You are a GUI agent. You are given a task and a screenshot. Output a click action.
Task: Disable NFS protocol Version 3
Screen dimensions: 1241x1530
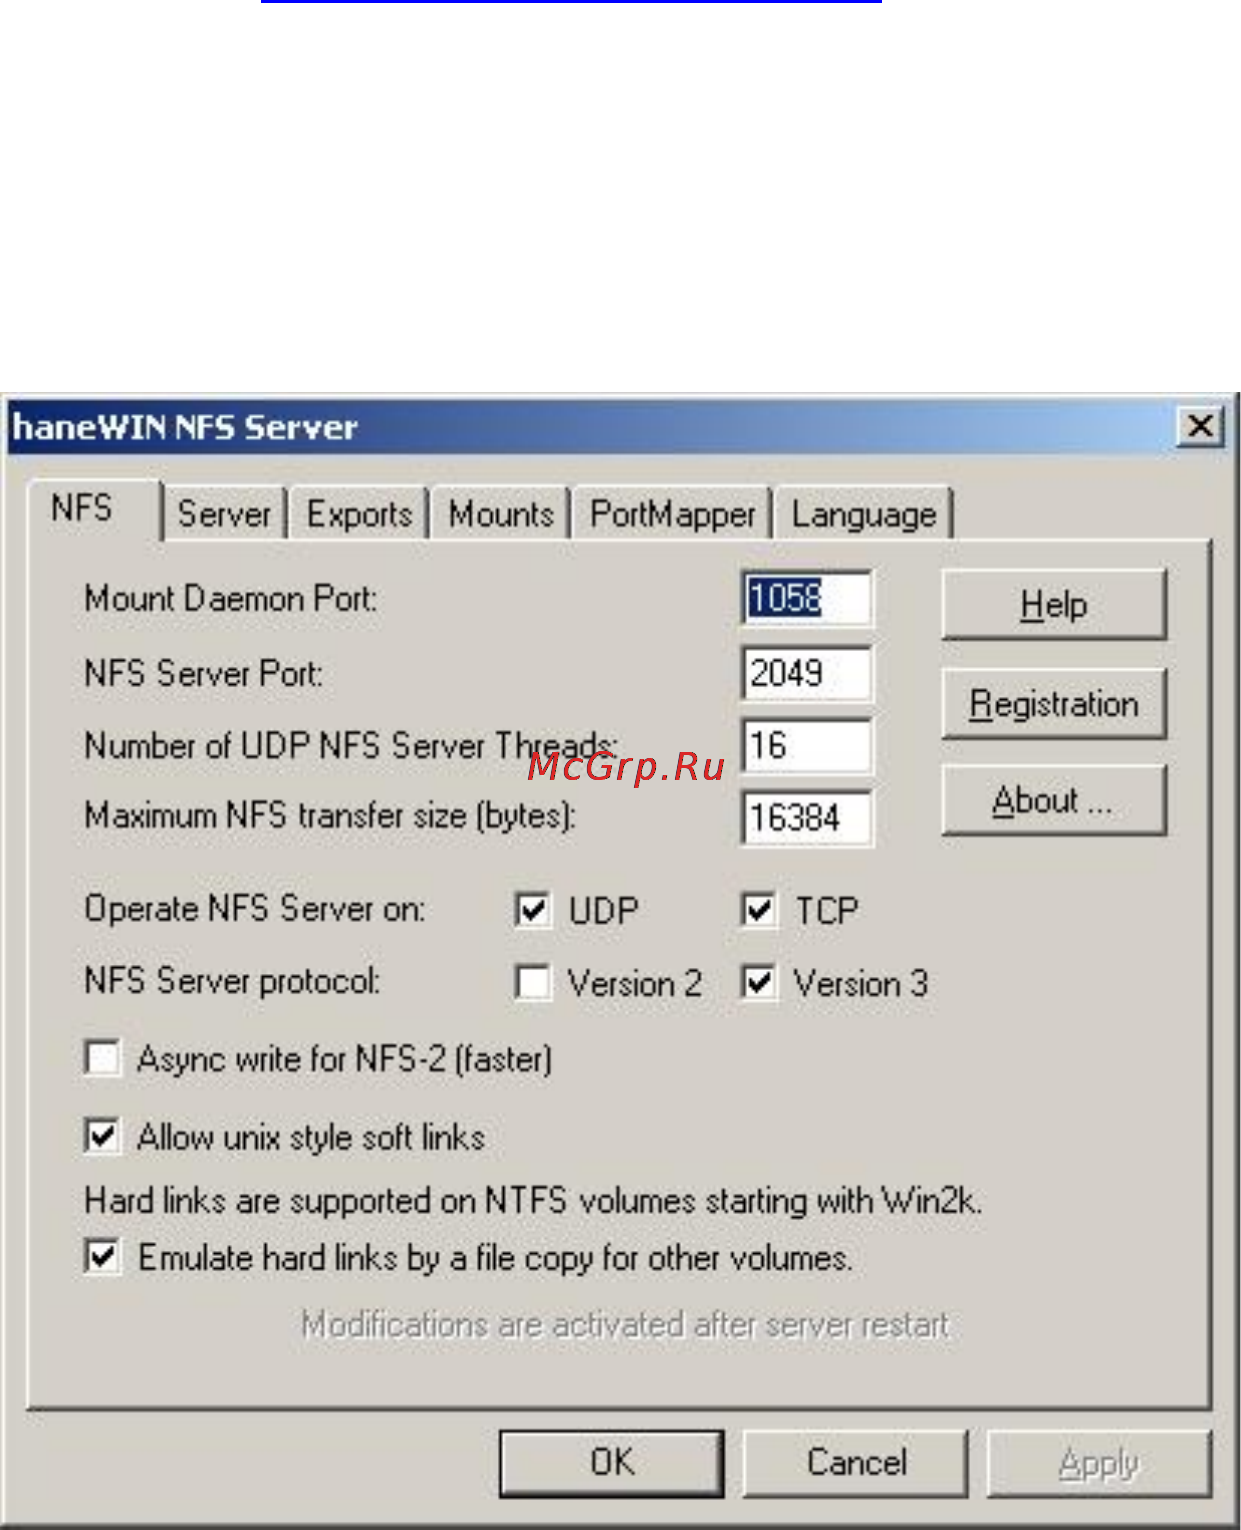(759, 982)
